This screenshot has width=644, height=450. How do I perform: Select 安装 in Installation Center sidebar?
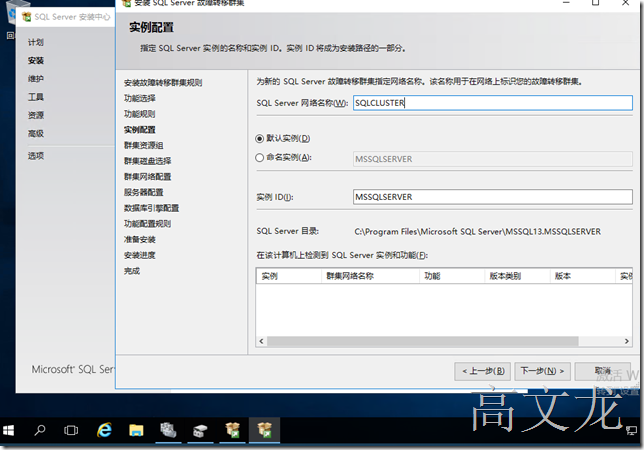tap(36, 61)
